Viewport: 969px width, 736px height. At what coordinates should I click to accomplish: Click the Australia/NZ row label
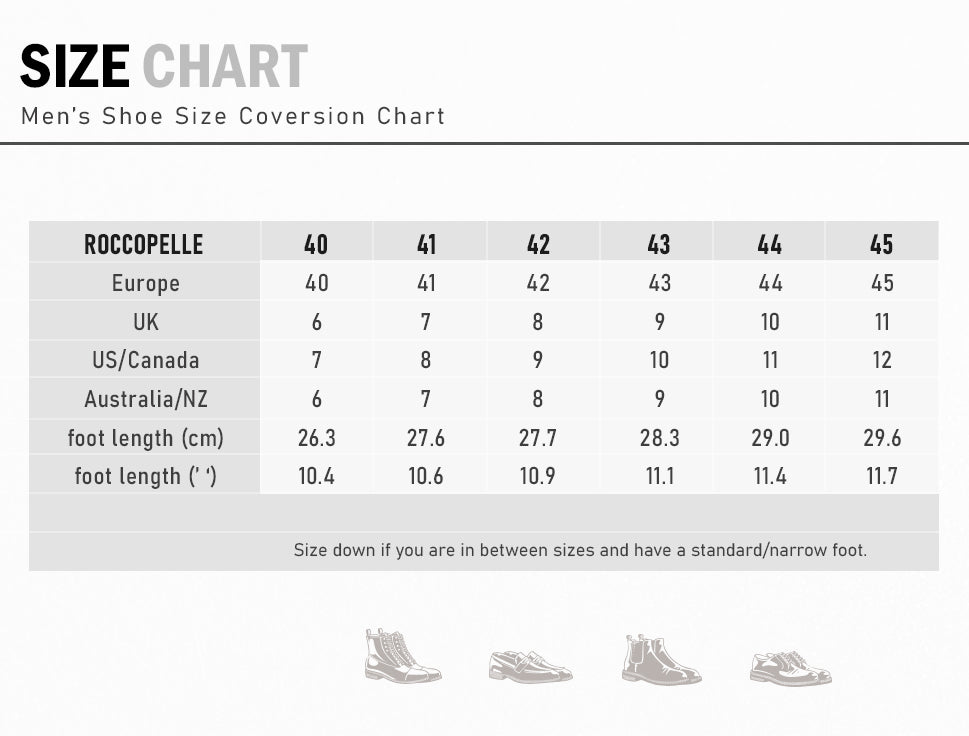coord(146,399)
